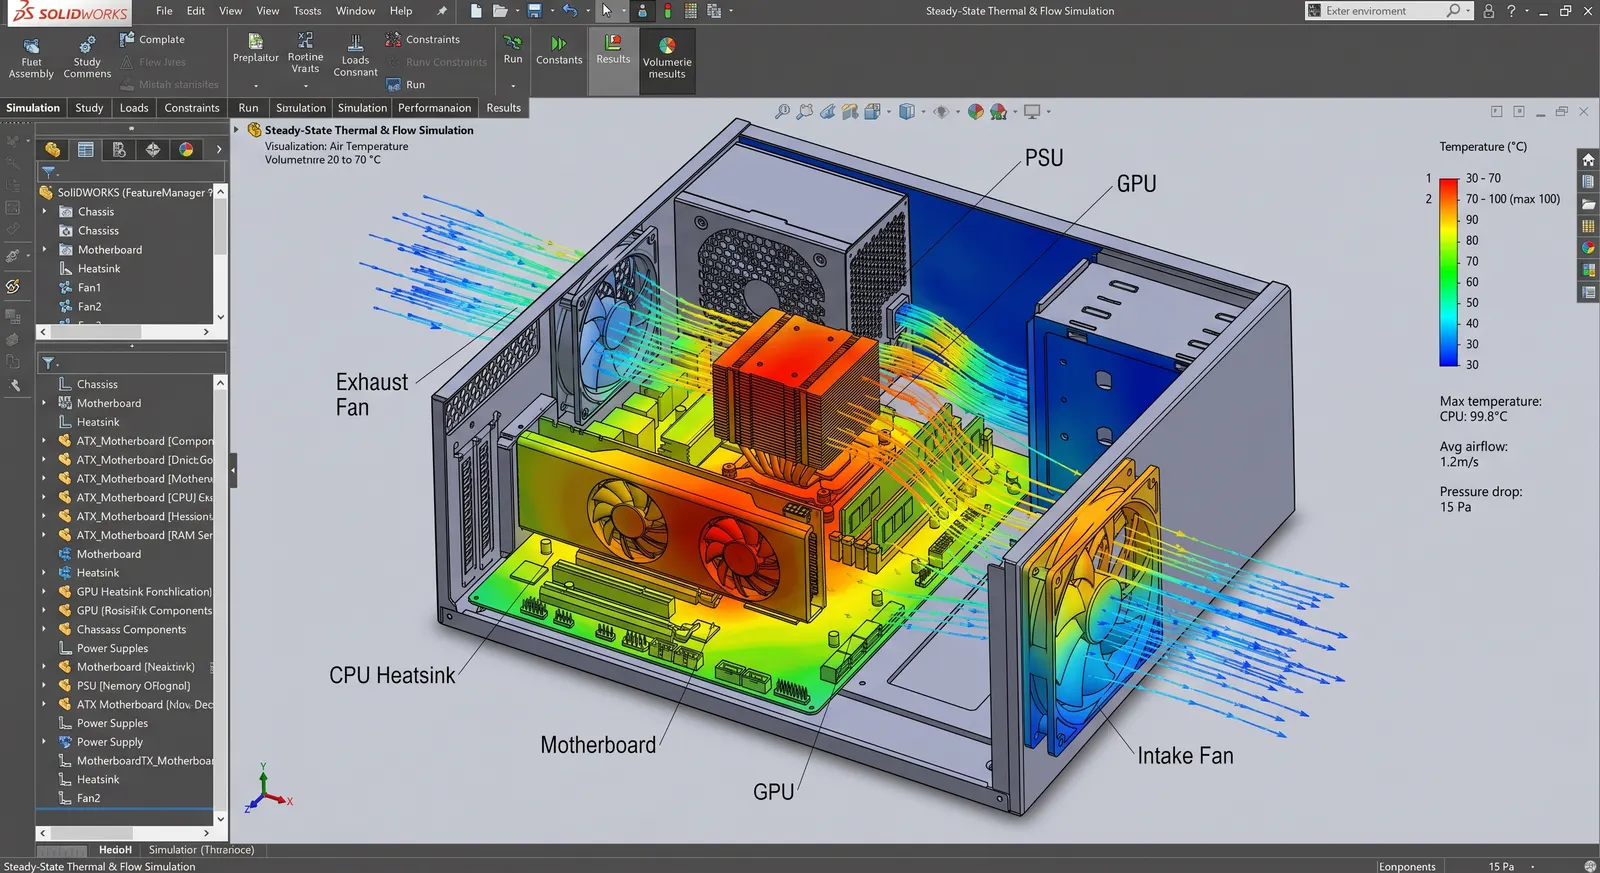
Task: Open the Help menu
Action: [401, 11]
